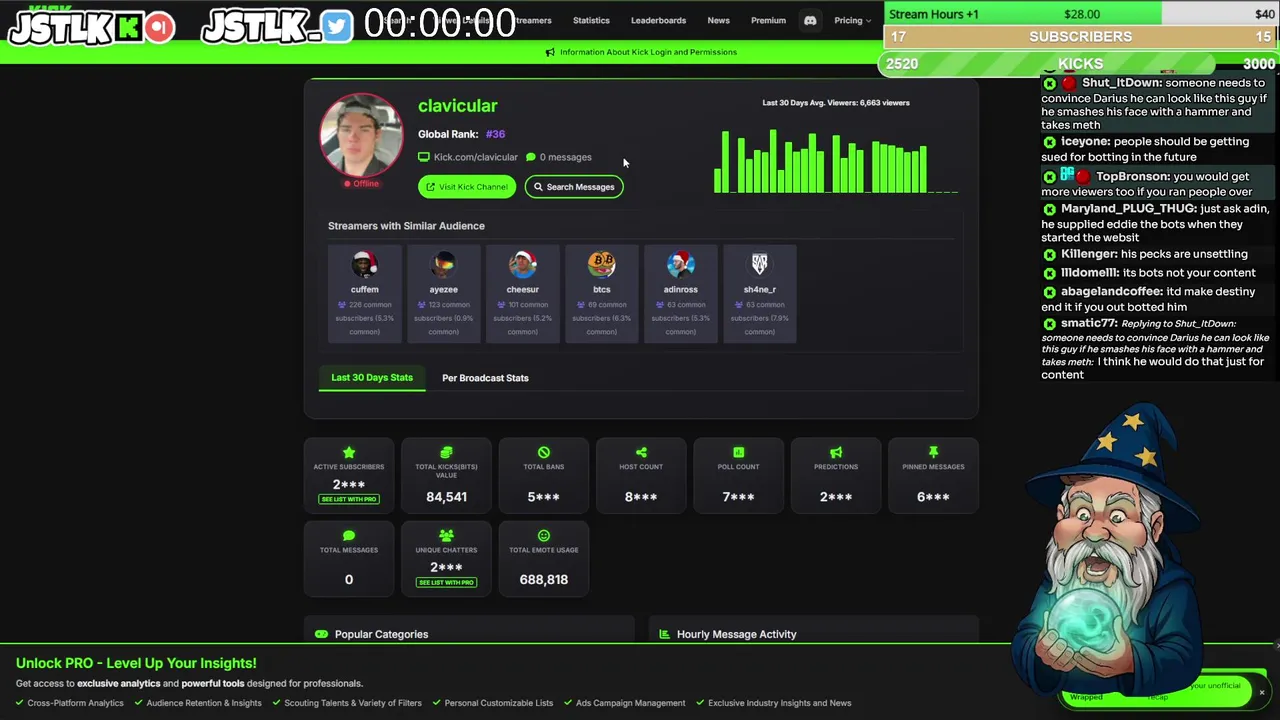Screen dimensions: 1280x720
Task: Click the 84,541 total kicks value
Action: (446, 497)
